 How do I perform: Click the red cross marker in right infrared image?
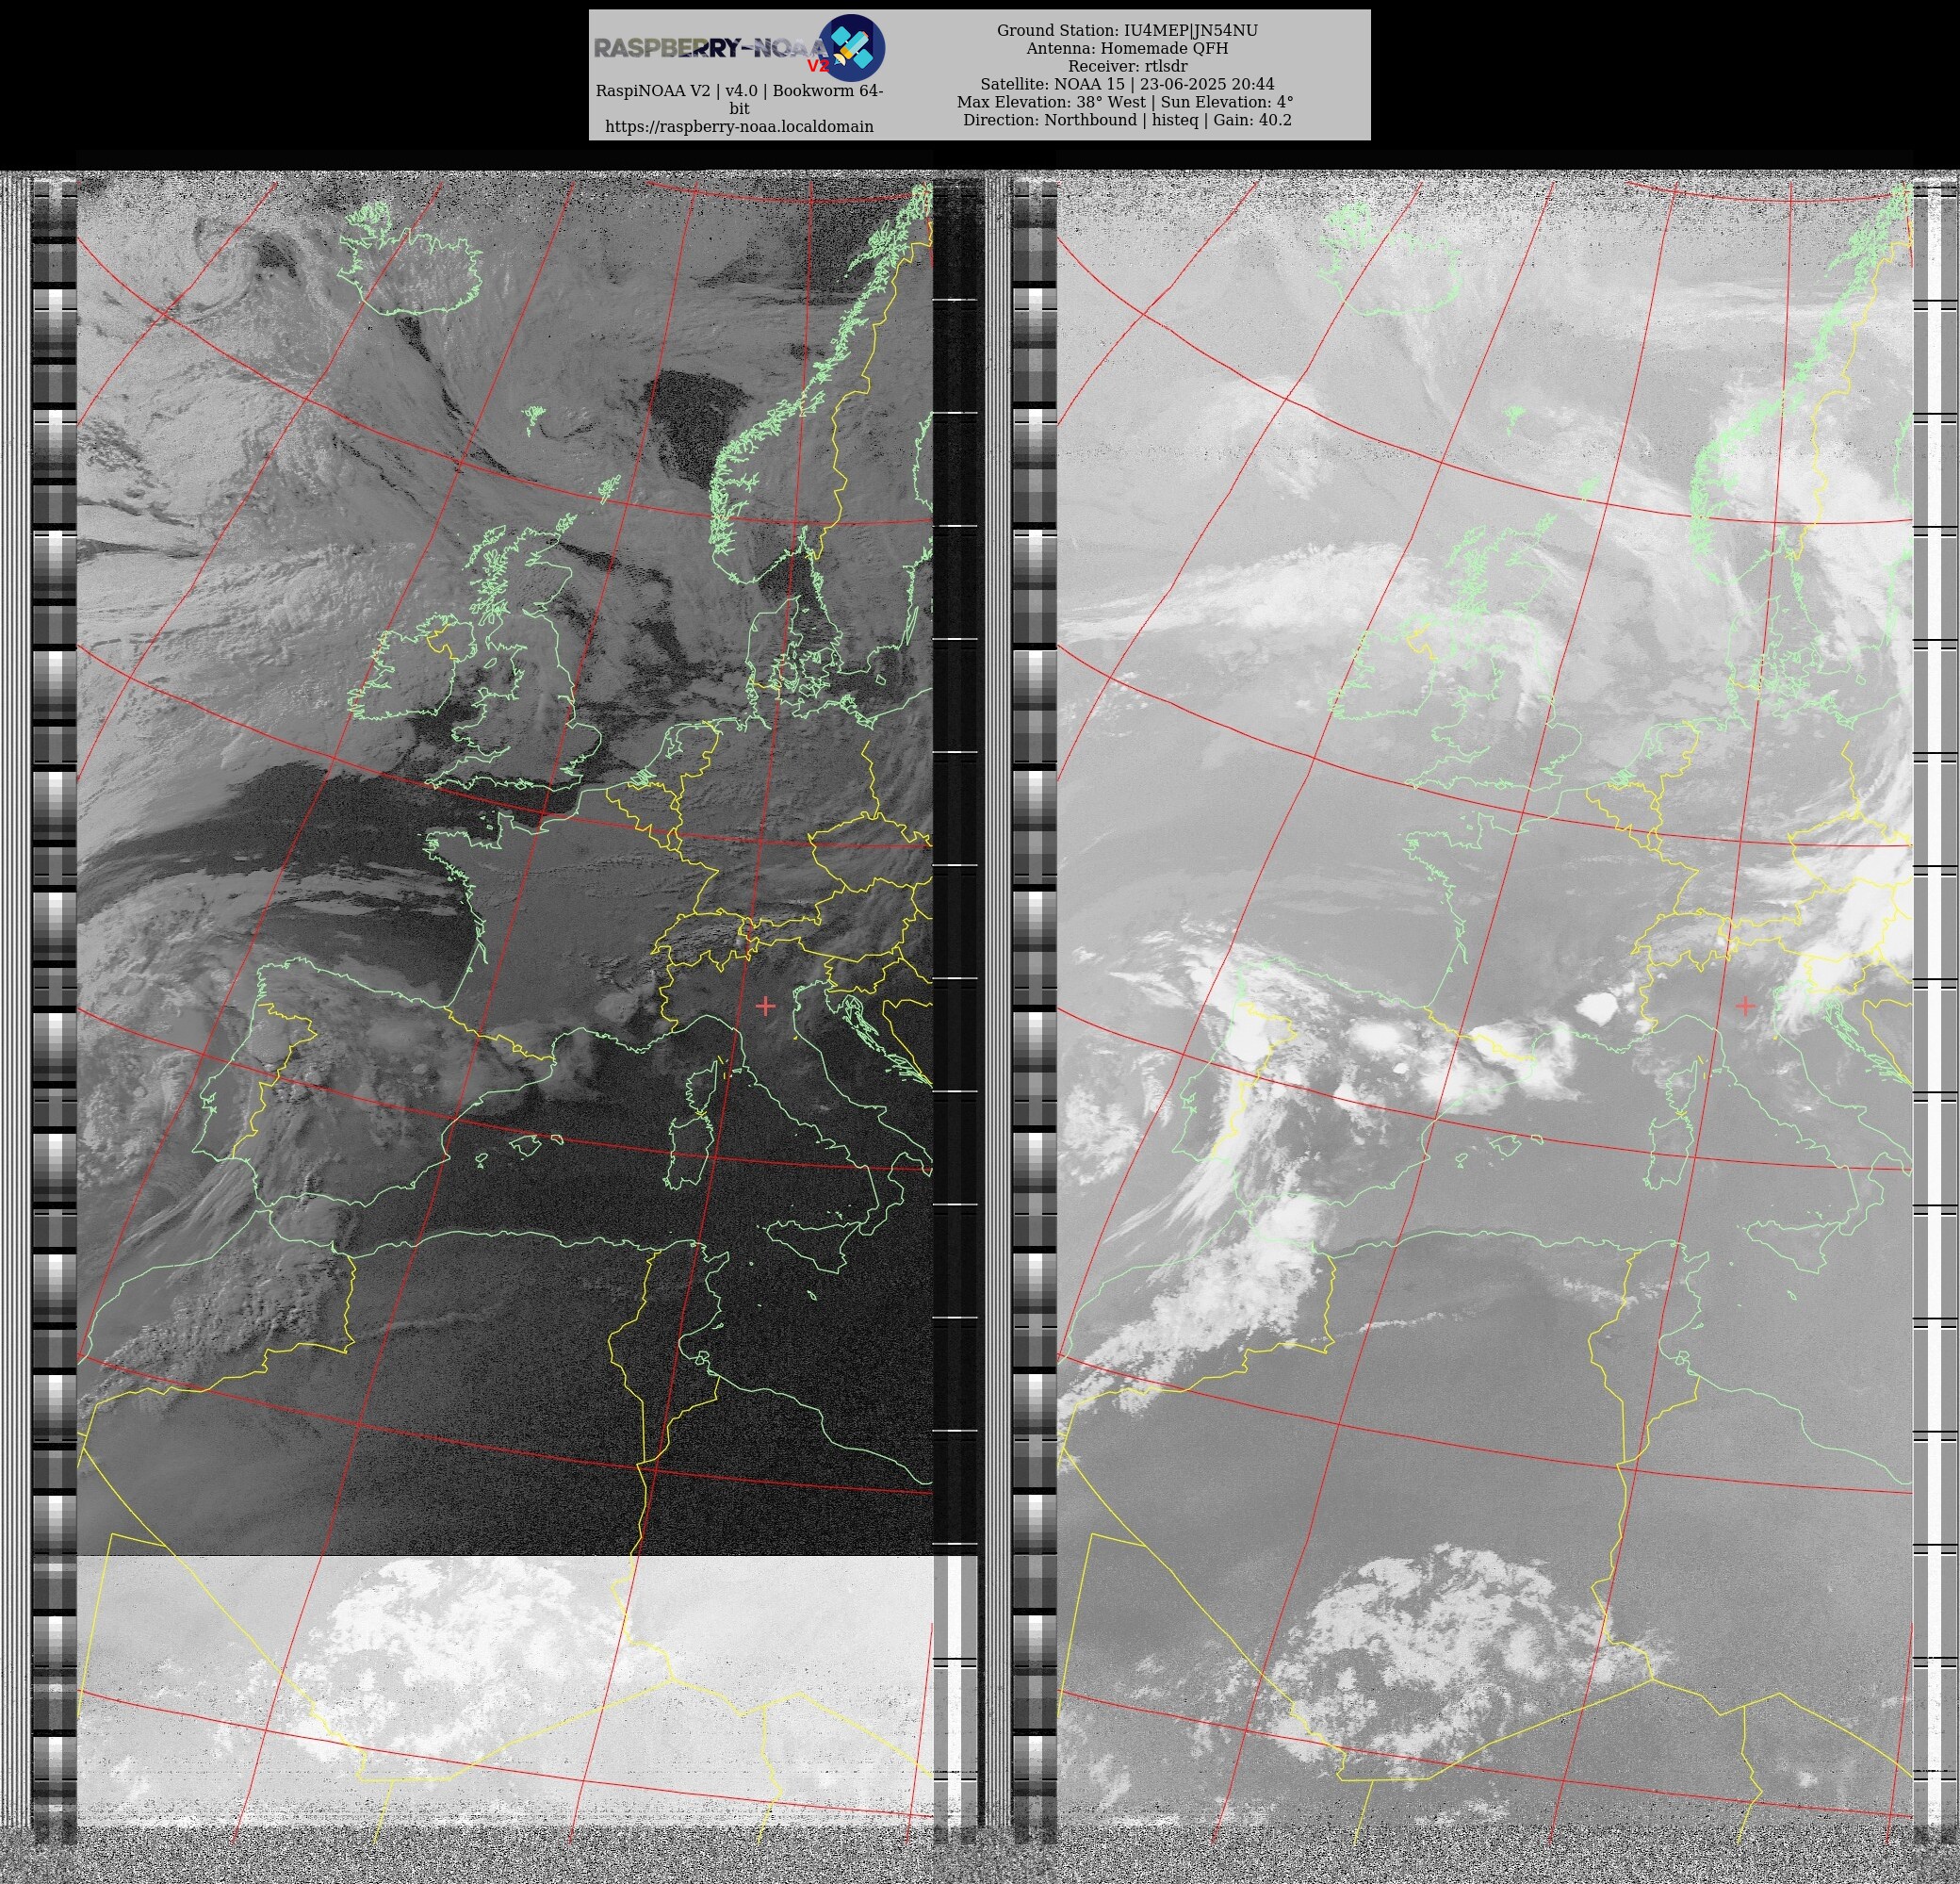tap(1745, 1006)
